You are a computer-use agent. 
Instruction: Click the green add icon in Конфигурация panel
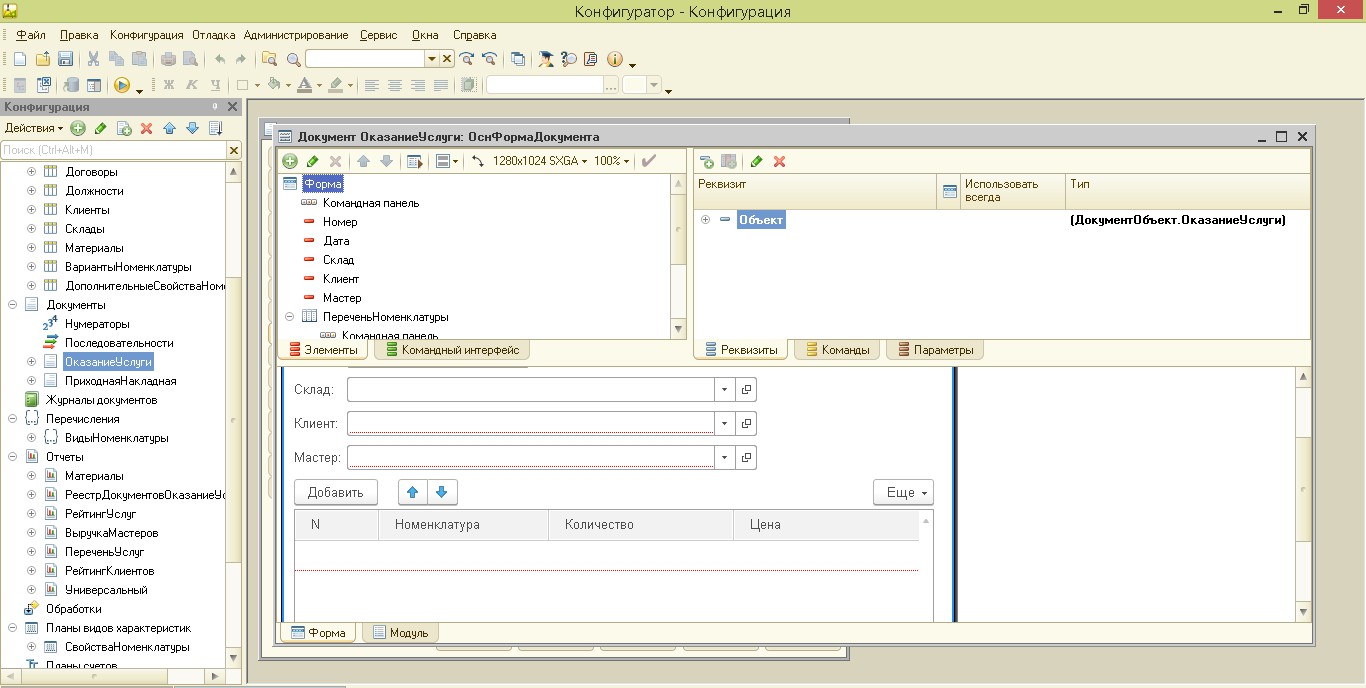coord(78,128)
